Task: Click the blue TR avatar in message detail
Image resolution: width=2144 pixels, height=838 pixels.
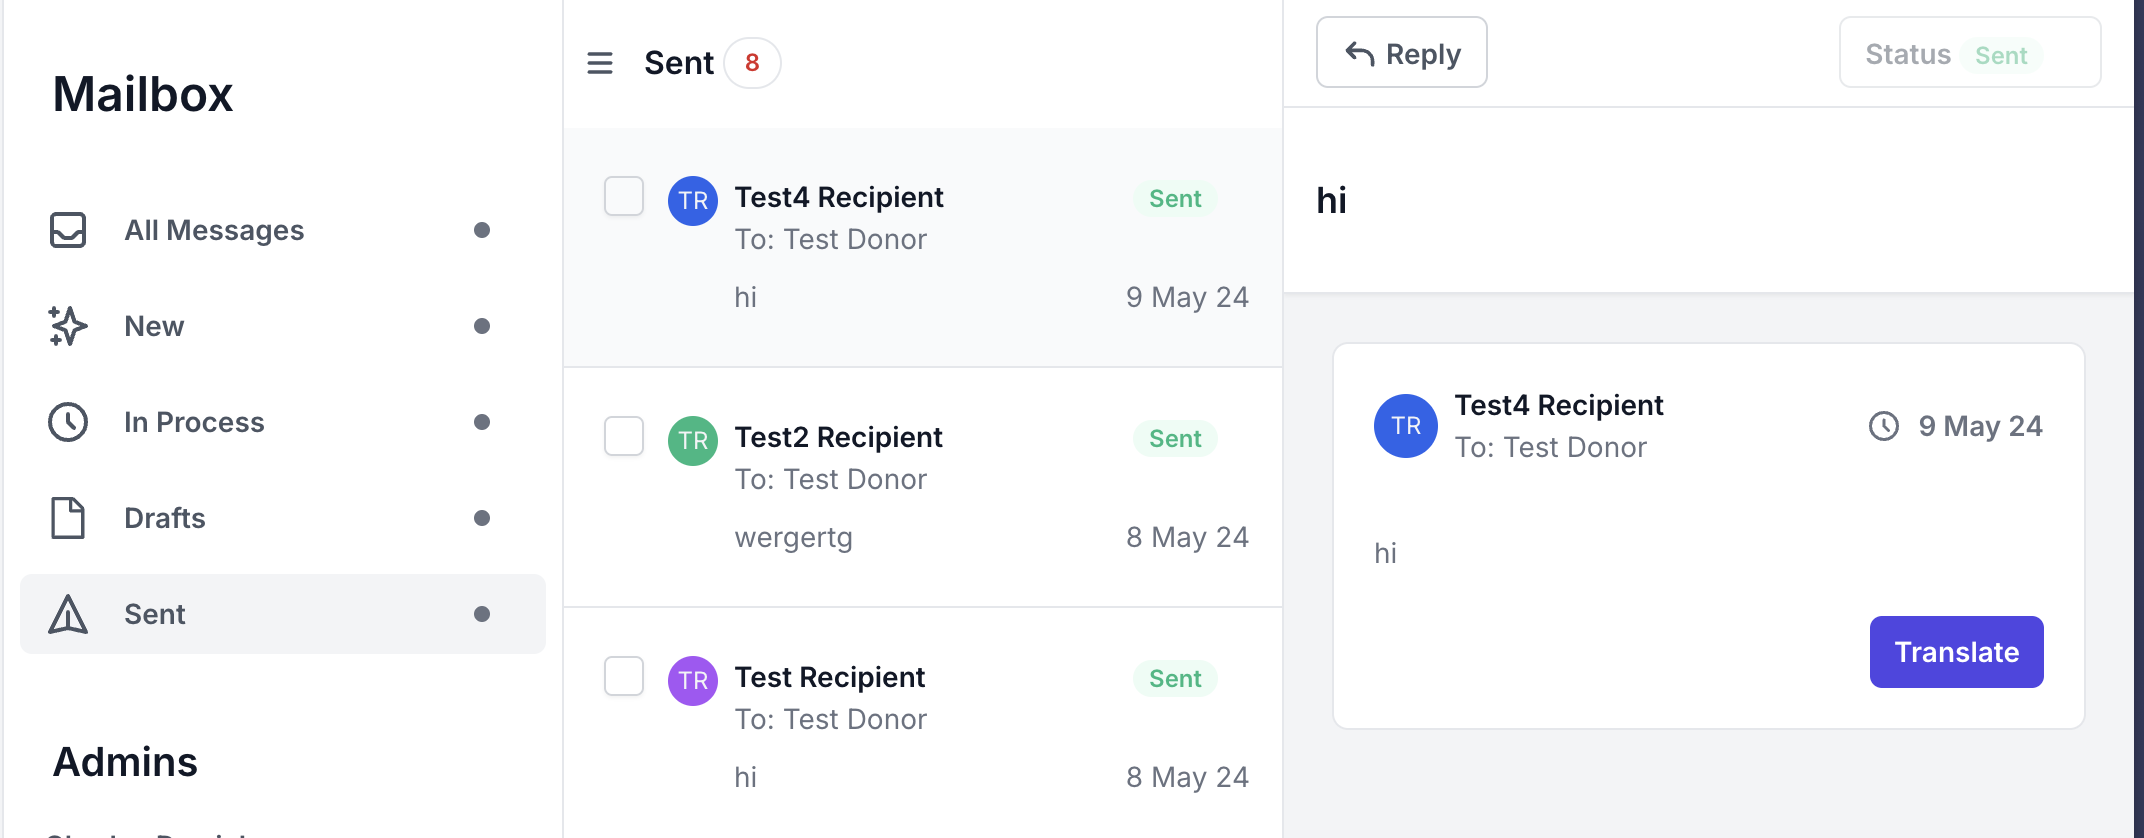Action: pos(1406,426)
